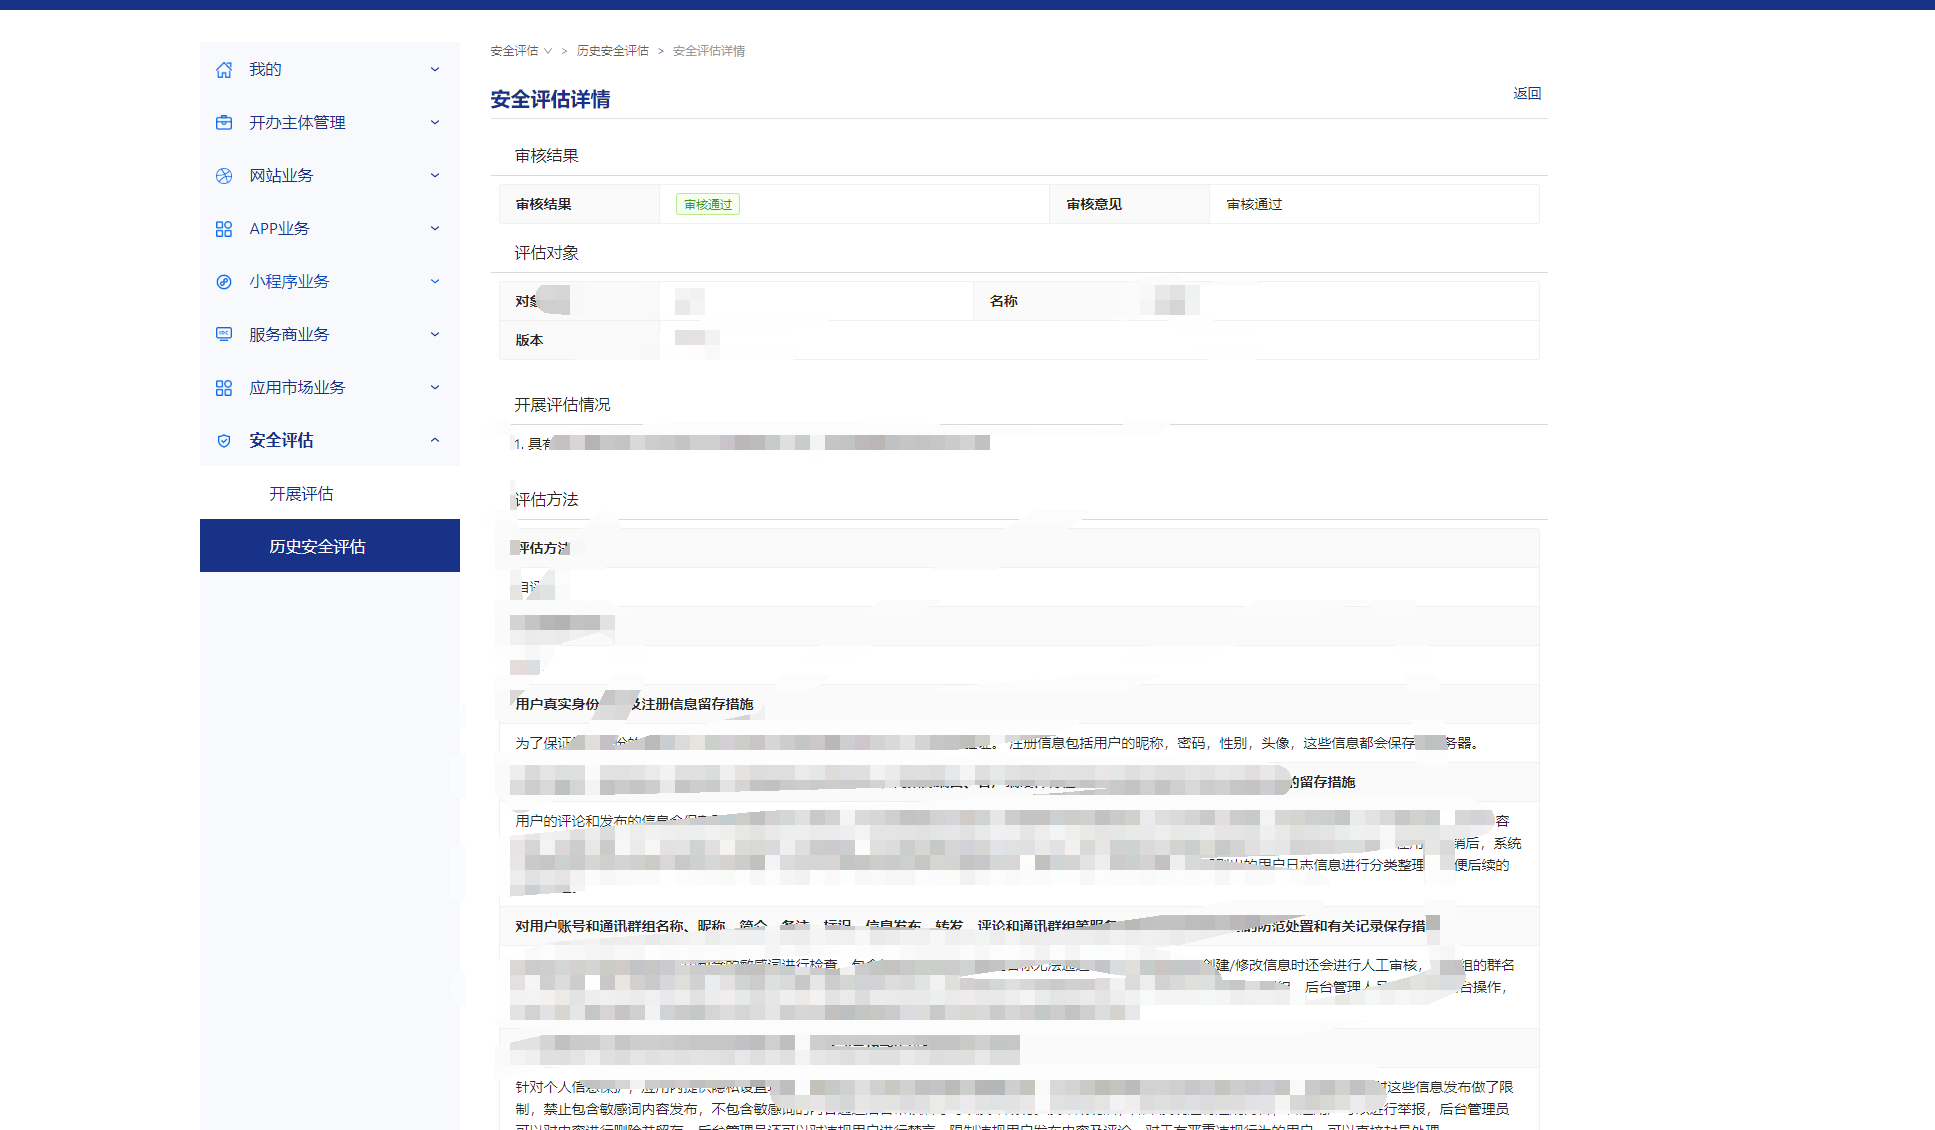Click the green 审核通过 status tag
This screenshot has height=1130, width=1935.
708,204
